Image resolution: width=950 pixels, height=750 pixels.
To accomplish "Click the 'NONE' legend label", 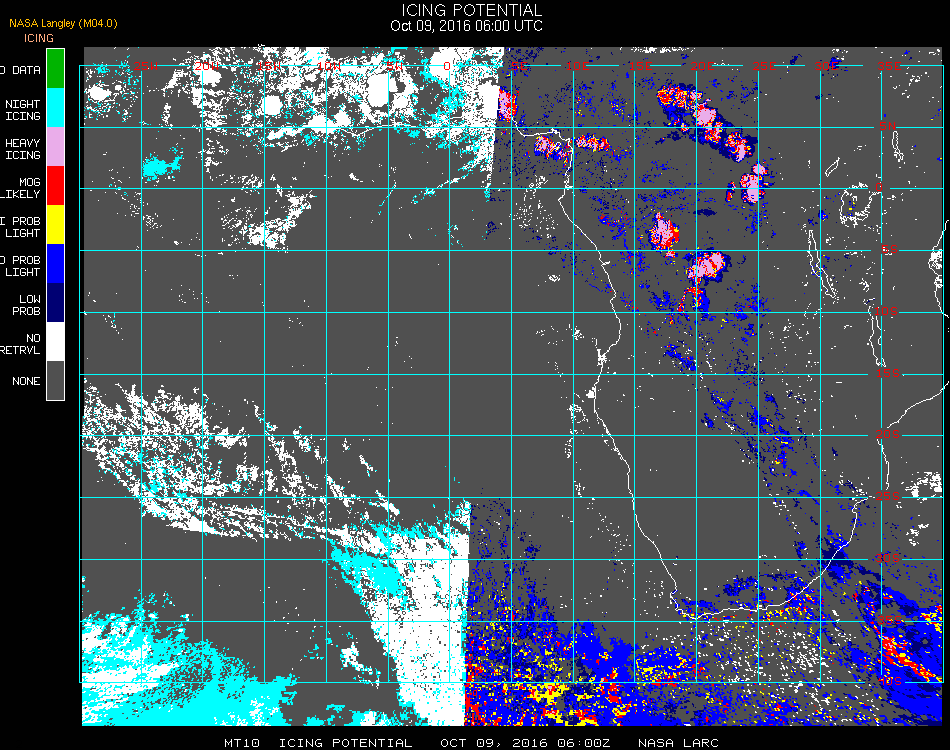I will click(x=26, y=381).
